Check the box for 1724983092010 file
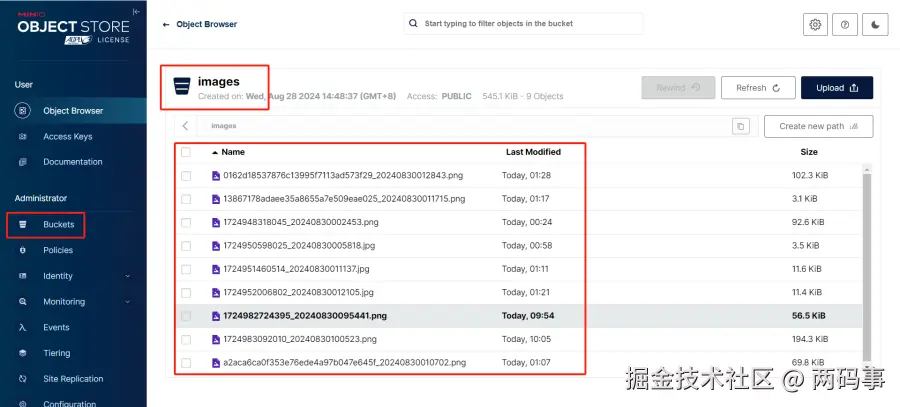 click(x=185, y=339)
